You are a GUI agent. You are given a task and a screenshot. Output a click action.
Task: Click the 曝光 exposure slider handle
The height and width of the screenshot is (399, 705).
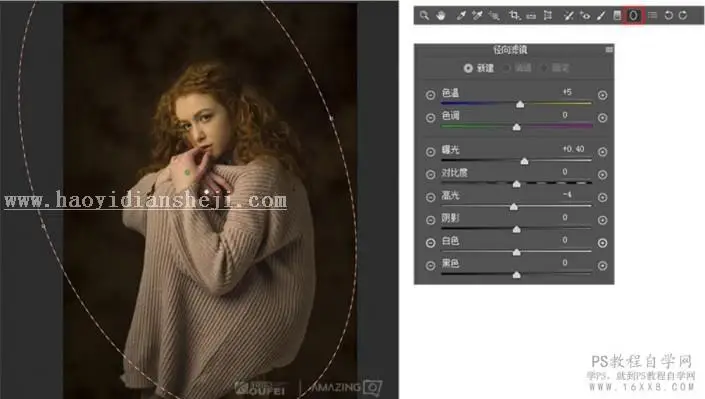524,161
